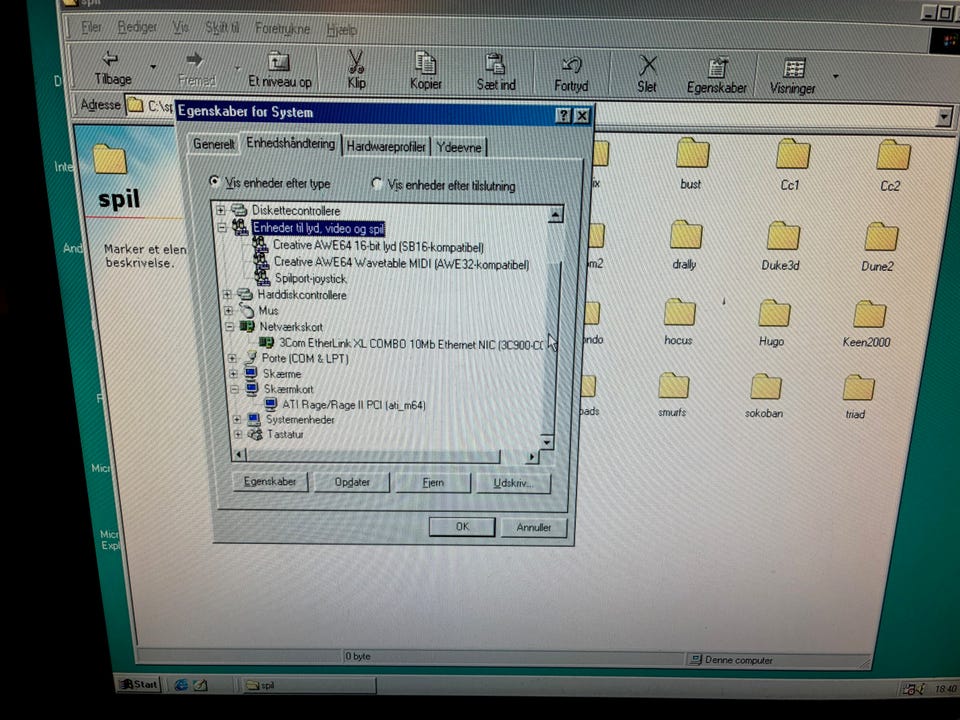Expand the Mus tree node
This screenshot has width=960, height=720.
point(228,310)
